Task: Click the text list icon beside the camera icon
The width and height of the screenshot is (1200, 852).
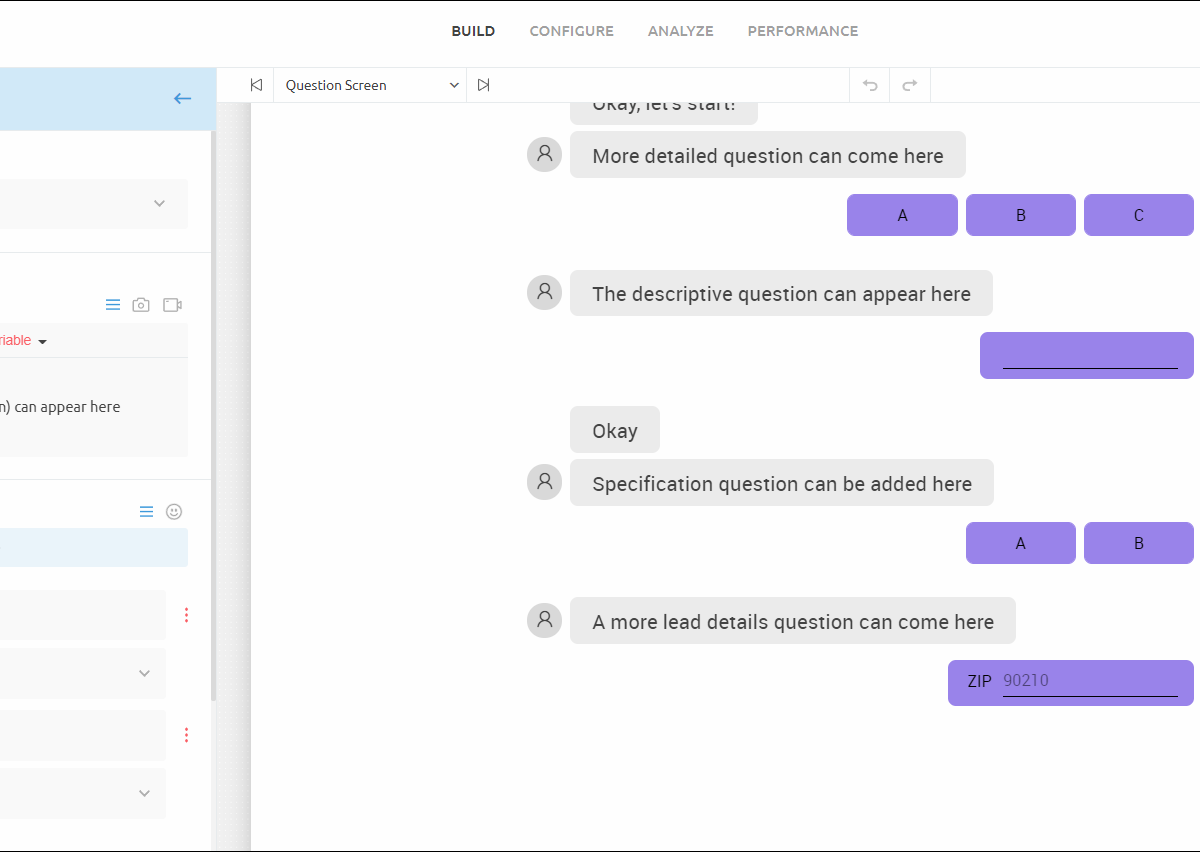Action: pyautogui.click(x=113, y=305)
